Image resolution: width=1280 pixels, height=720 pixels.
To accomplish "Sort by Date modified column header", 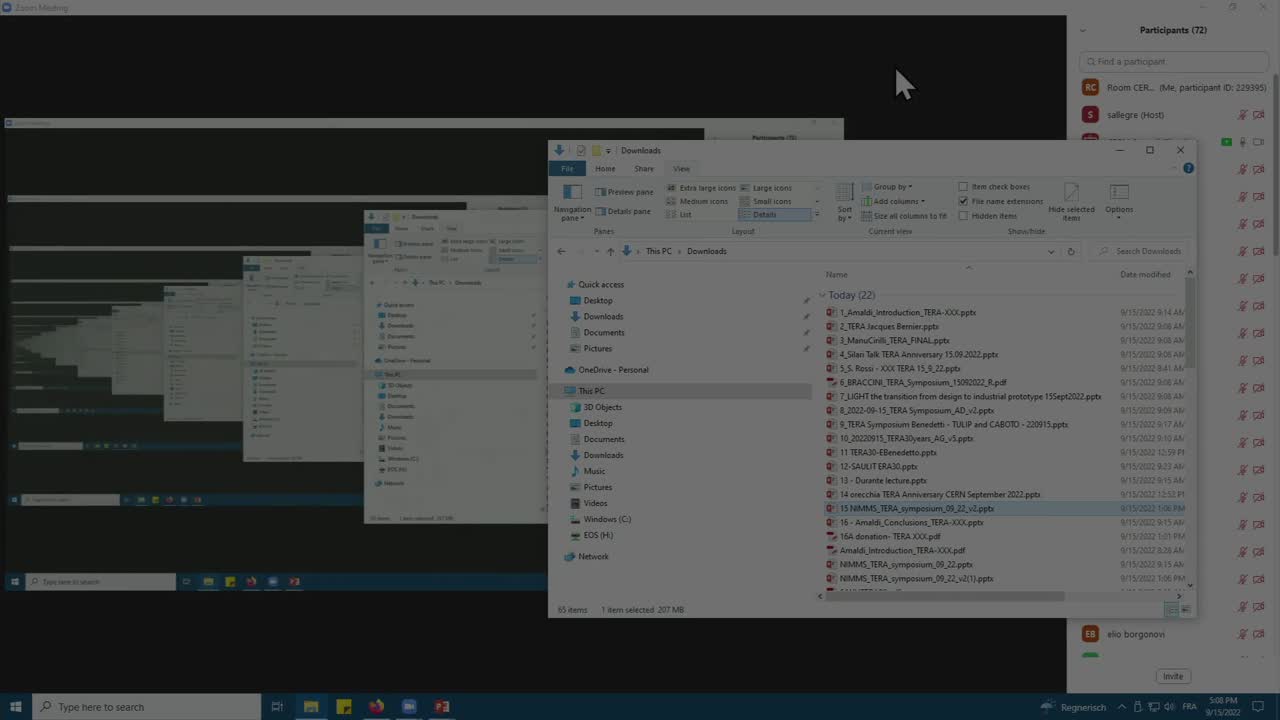I will pyautogui.click(x=1145, y=274).
